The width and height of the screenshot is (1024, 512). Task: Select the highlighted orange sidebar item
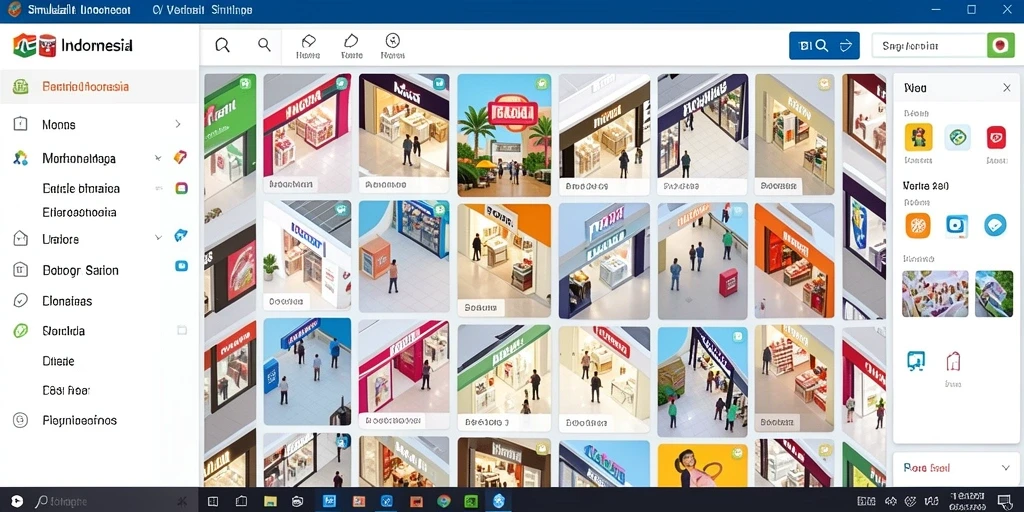(99, 86)
